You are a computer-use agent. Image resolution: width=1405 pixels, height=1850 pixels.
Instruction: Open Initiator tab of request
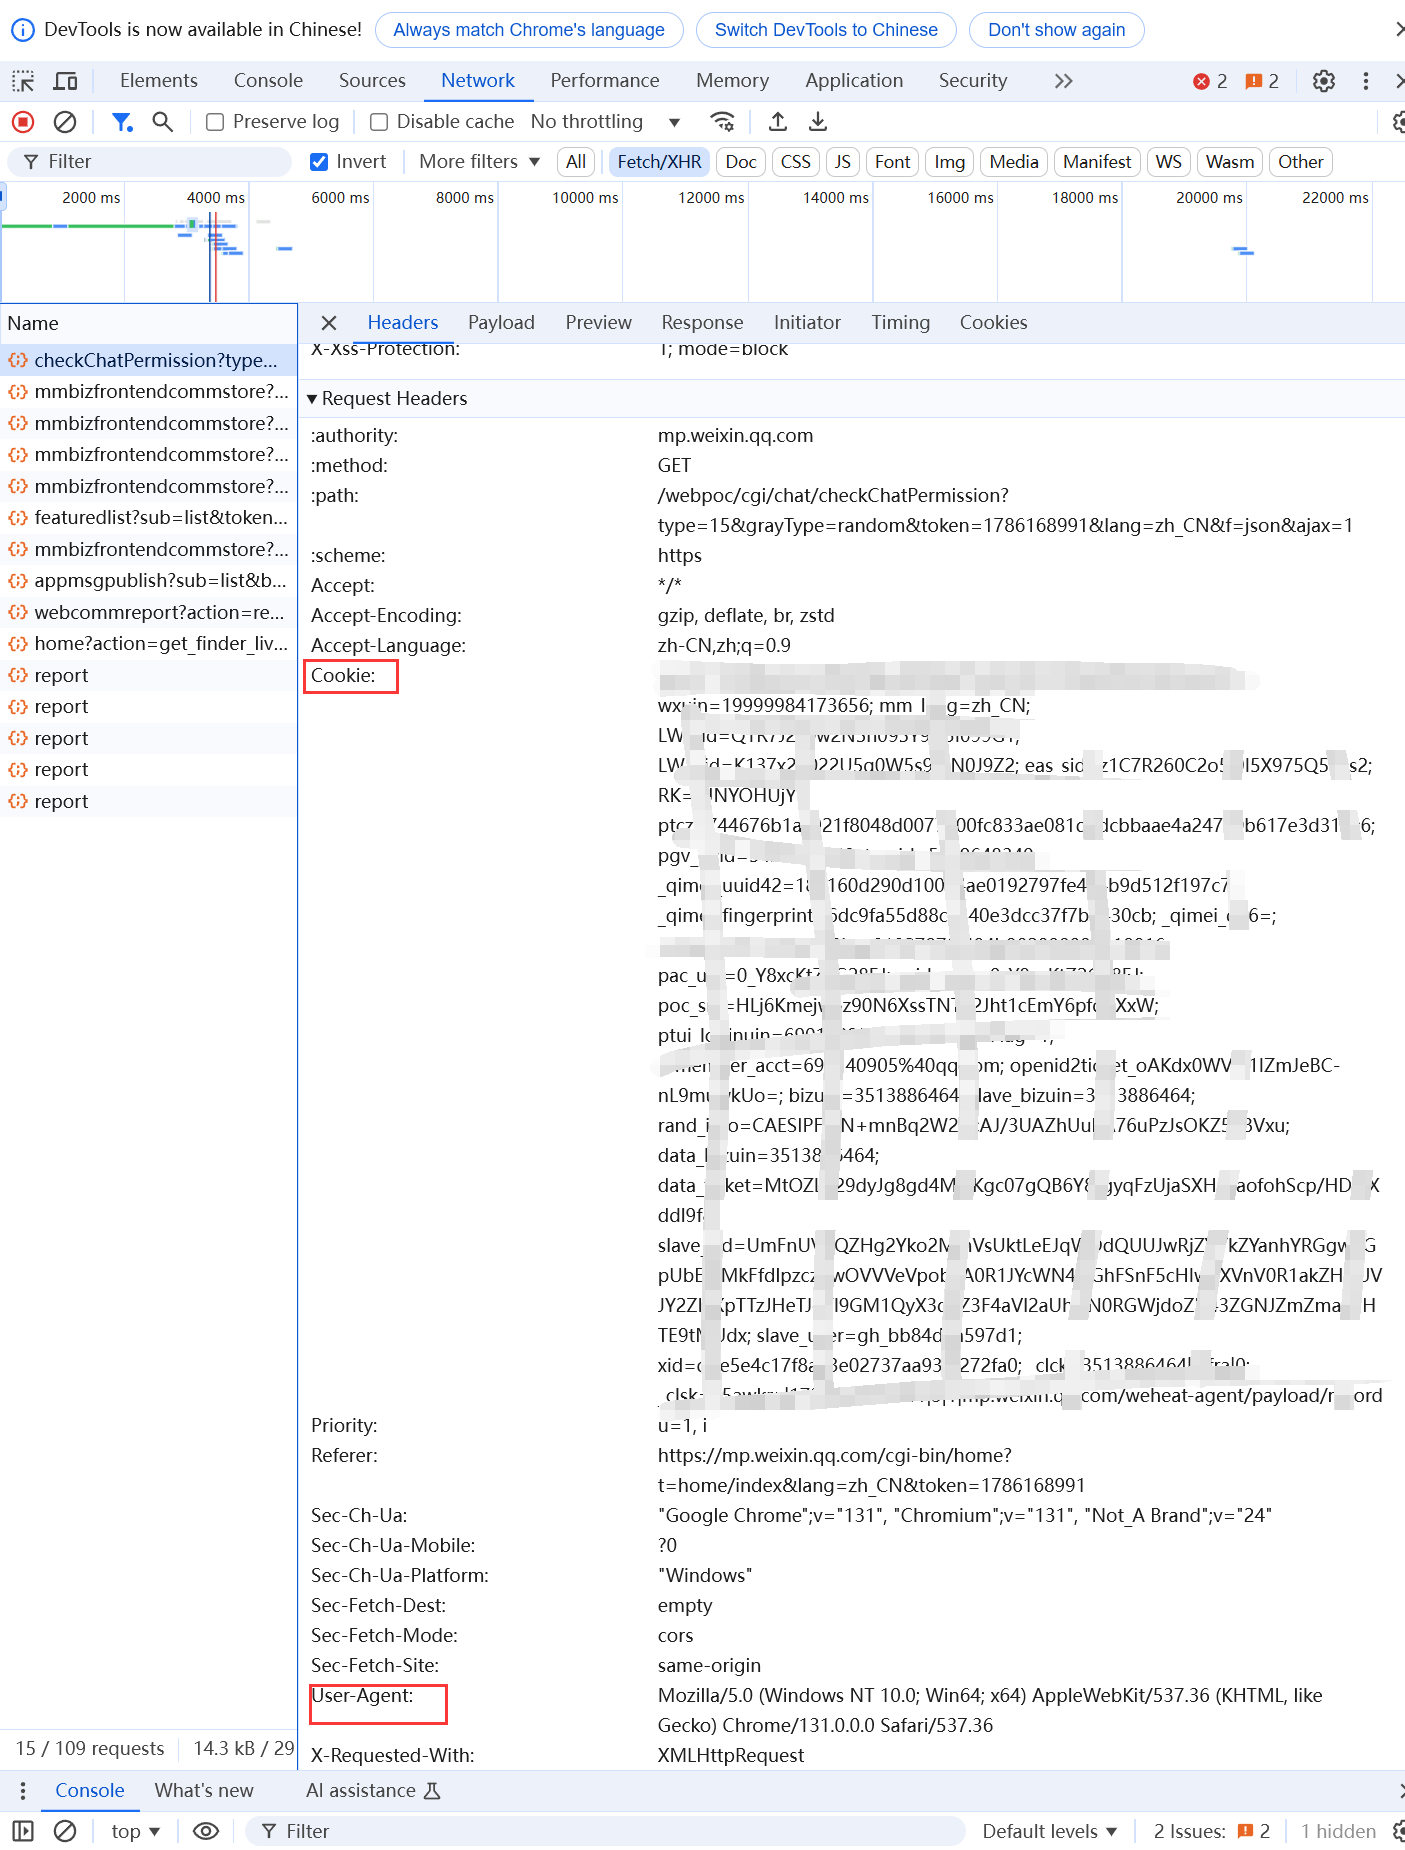807,323
